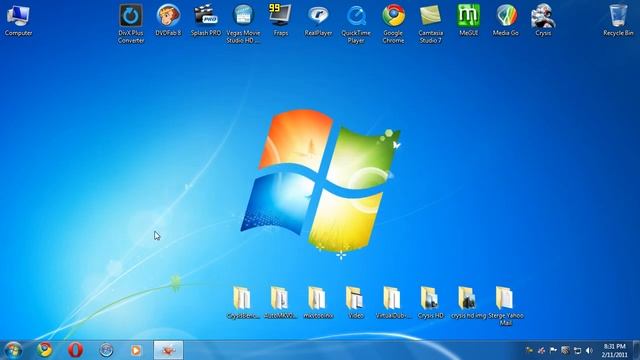
Task: Select the RealPlayer desktop shortcut
Action: pos(318,20)
